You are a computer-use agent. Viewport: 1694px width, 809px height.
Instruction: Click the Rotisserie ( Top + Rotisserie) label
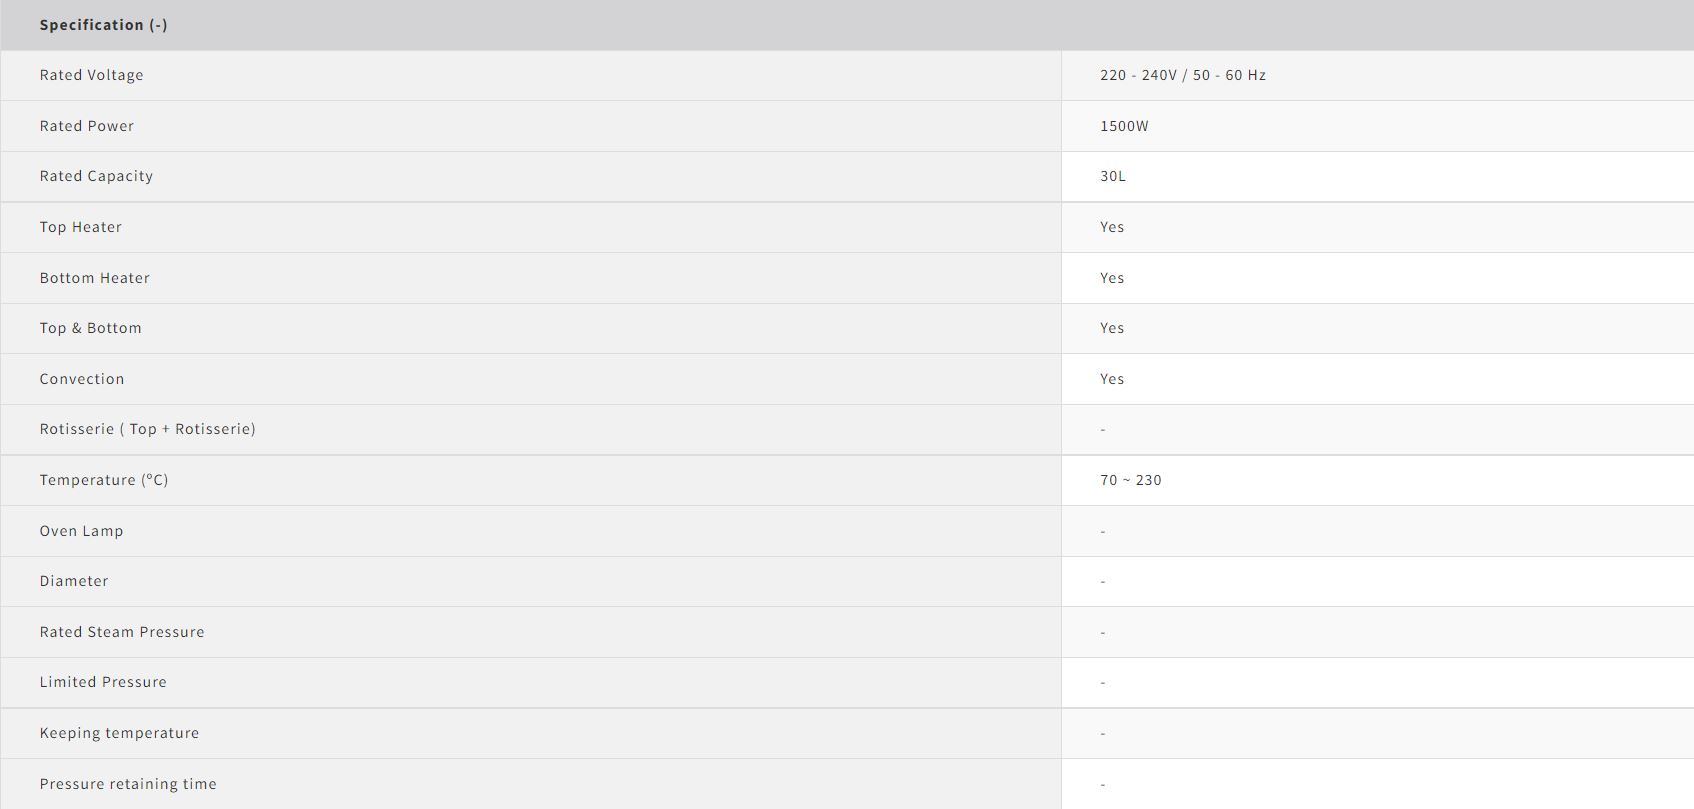(x=147, y=429)
